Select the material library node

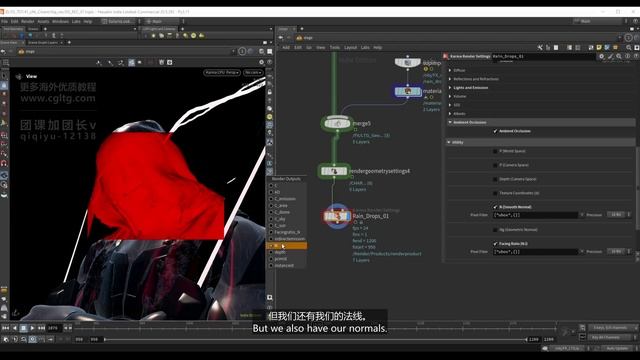(x=408, y=91)
